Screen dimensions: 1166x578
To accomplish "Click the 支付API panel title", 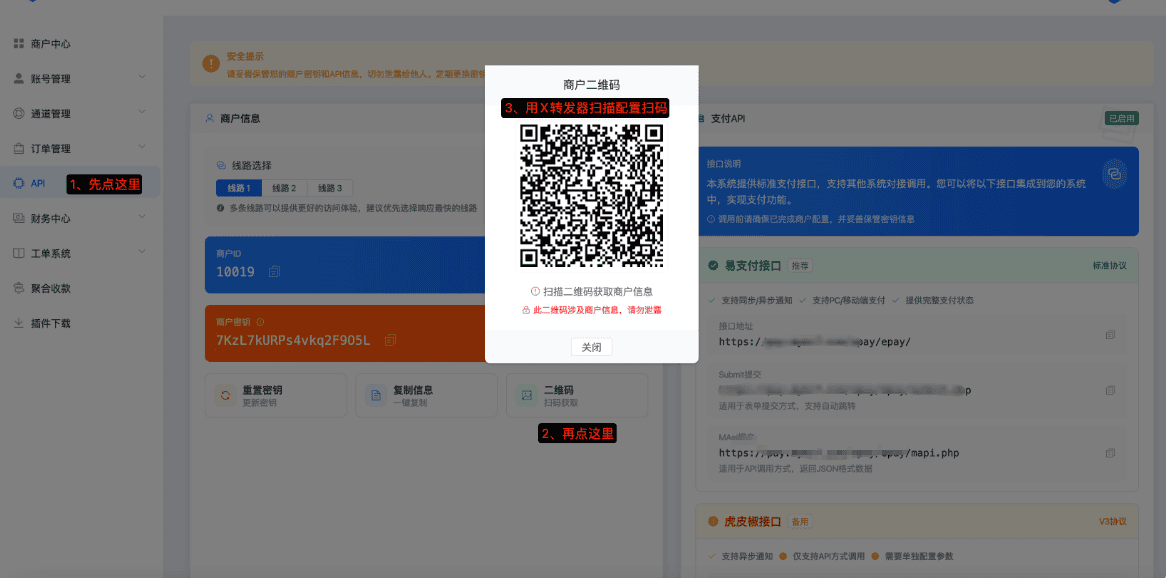I will [x=727, y=118].
